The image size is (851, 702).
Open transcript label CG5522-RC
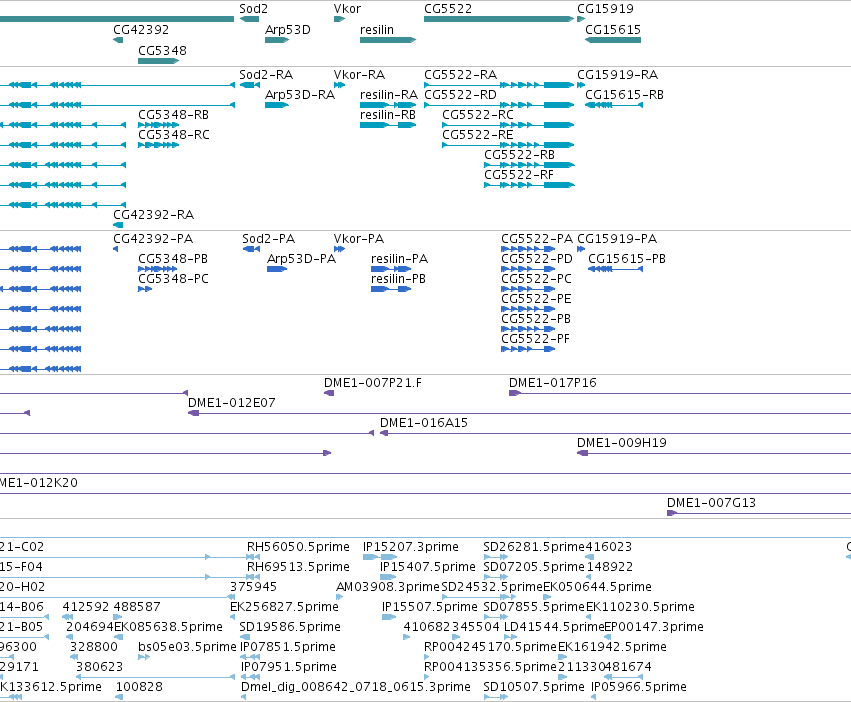[x=478, y=115]
